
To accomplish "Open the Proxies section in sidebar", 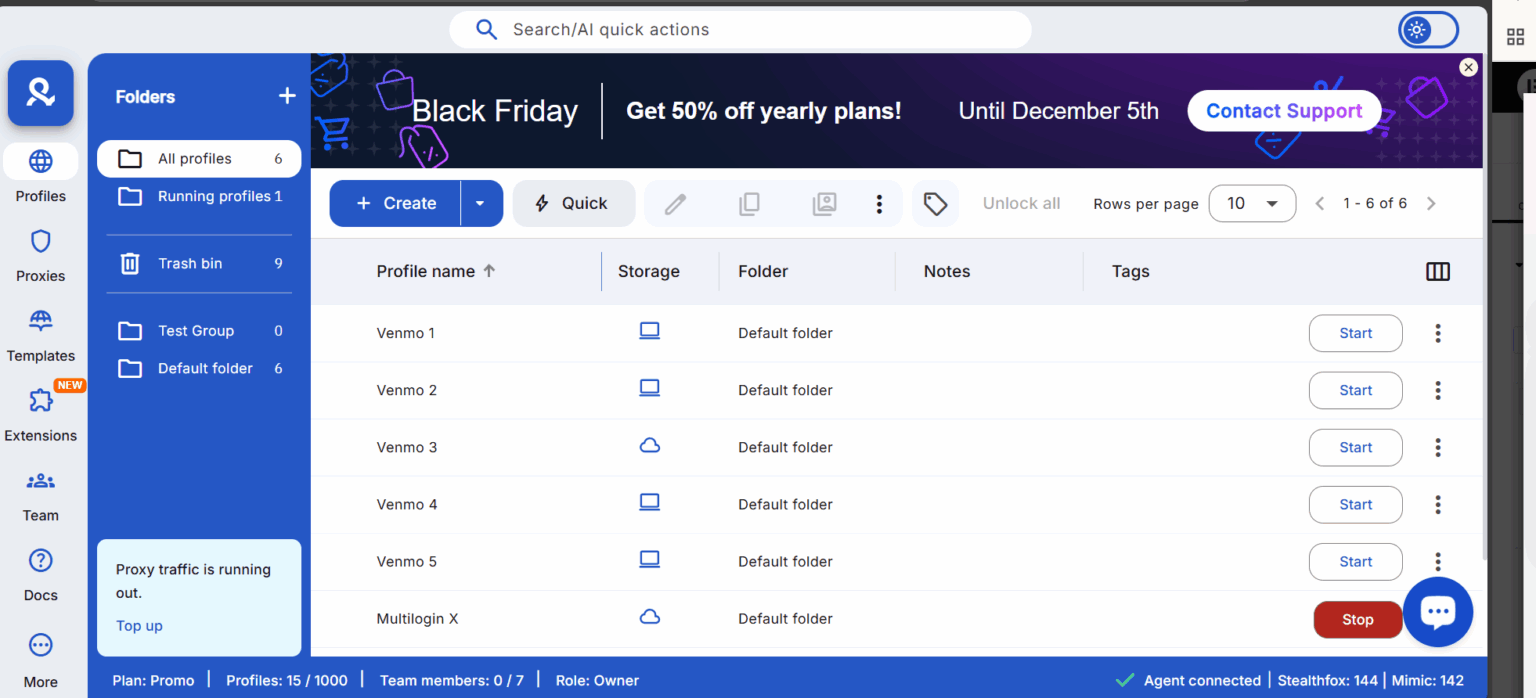I will pos(41,256).
